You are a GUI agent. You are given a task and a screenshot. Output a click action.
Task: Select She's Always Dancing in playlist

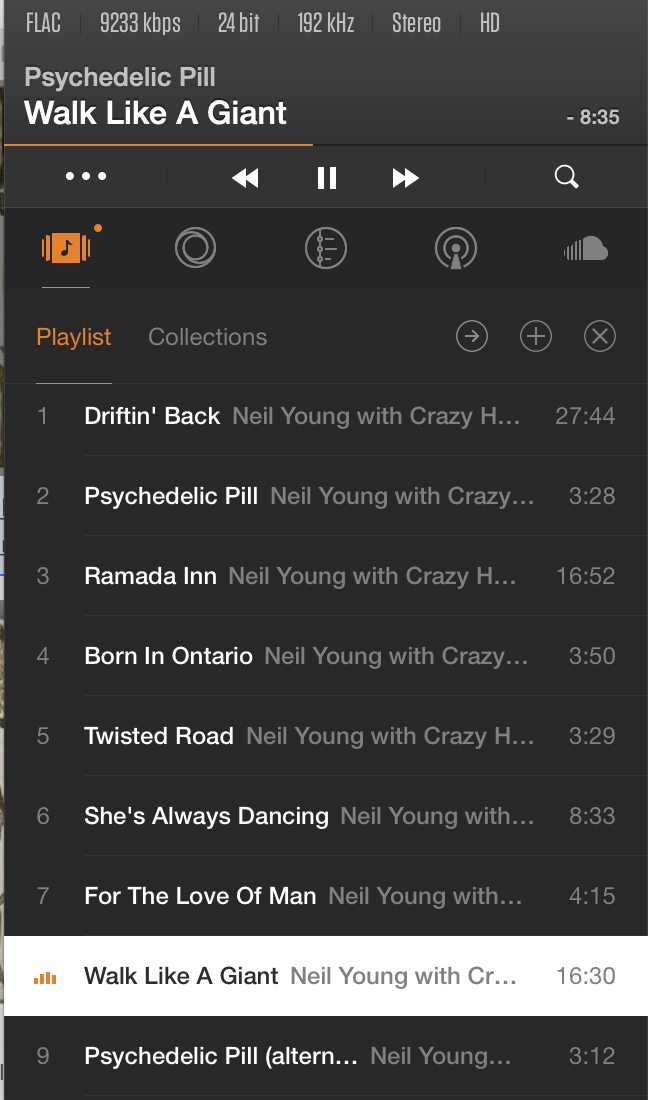(206, 816)
